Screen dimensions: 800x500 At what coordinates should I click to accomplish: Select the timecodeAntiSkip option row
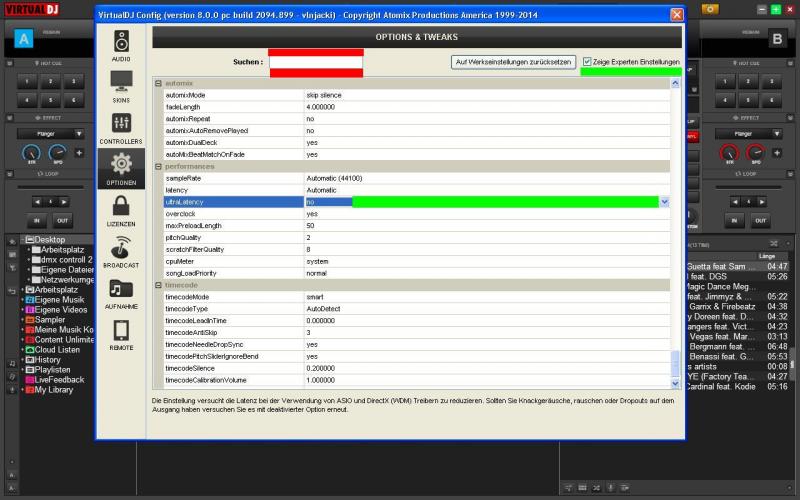(x=417, y=333)
